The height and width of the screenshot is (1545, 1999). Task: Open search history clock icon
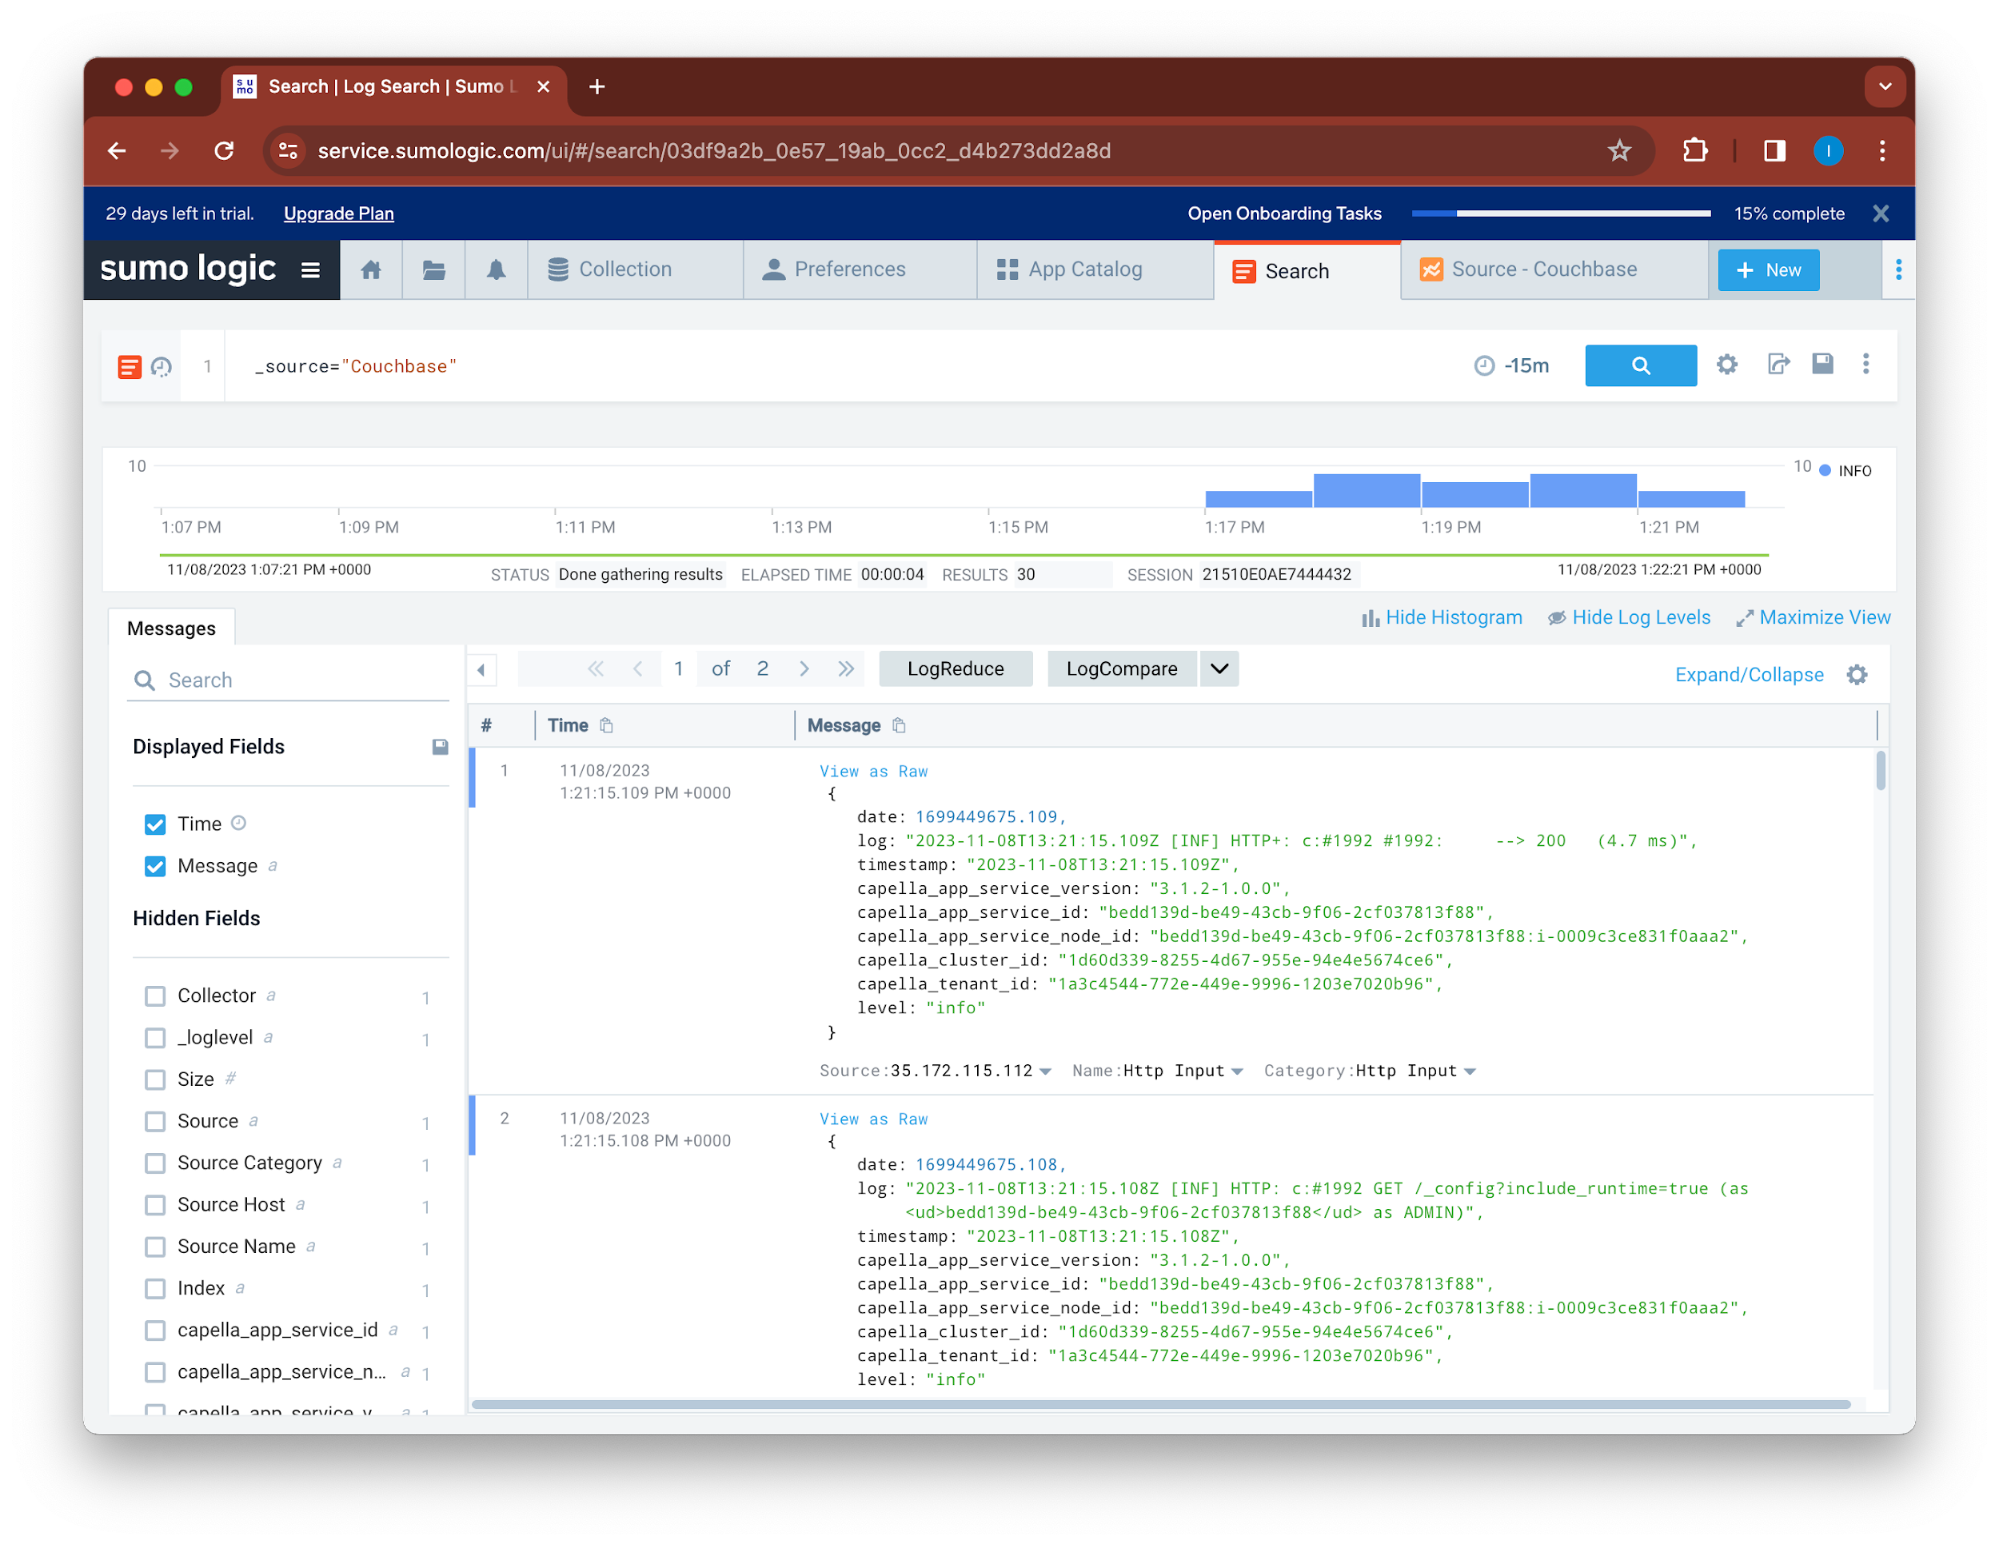161,367
